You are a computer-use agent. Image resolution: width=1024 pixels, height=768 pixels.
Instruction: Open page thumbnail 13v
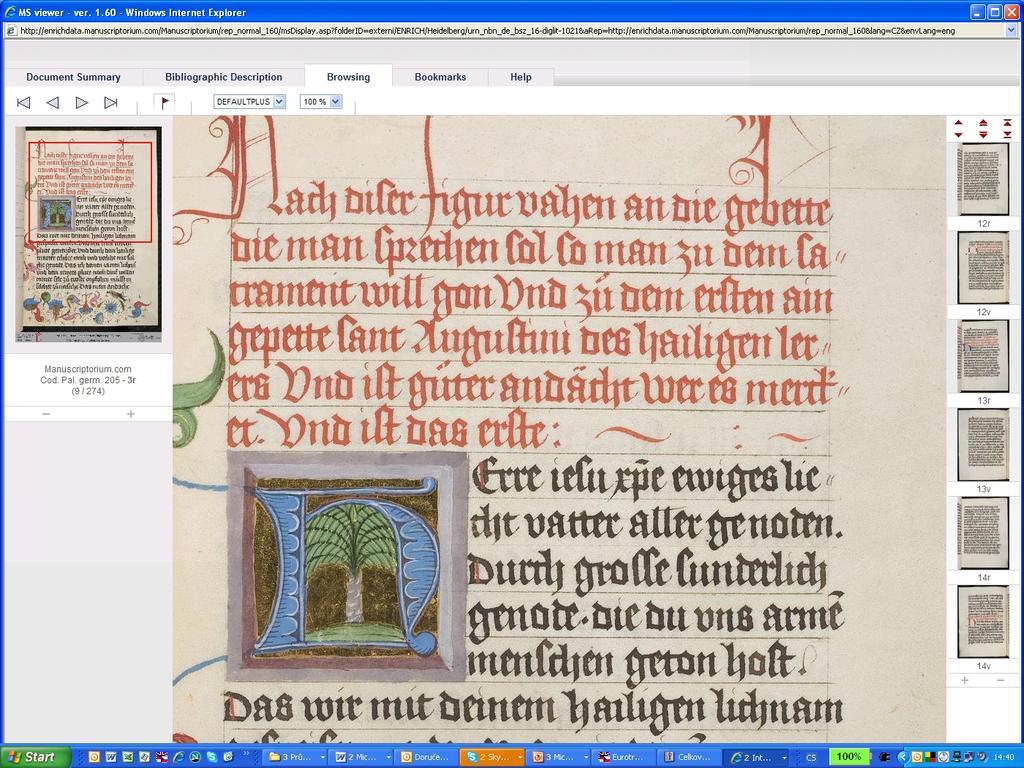click(983, 445)
